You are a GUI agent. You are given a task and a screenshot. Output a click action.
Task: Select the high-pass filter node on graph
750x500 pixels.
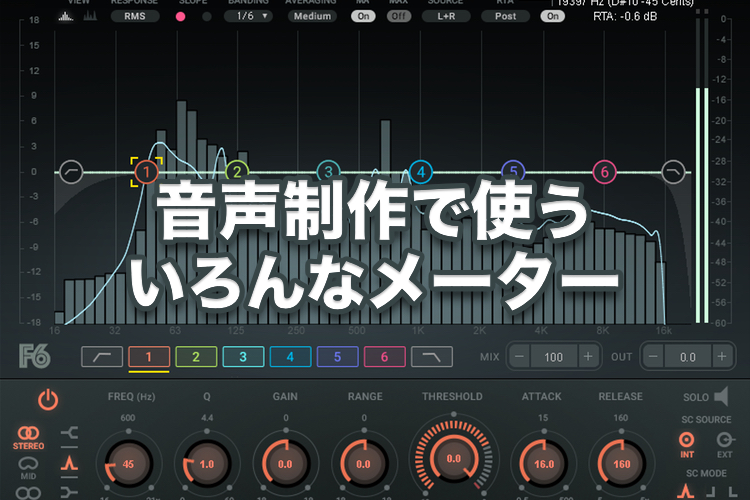pos(71,172)
